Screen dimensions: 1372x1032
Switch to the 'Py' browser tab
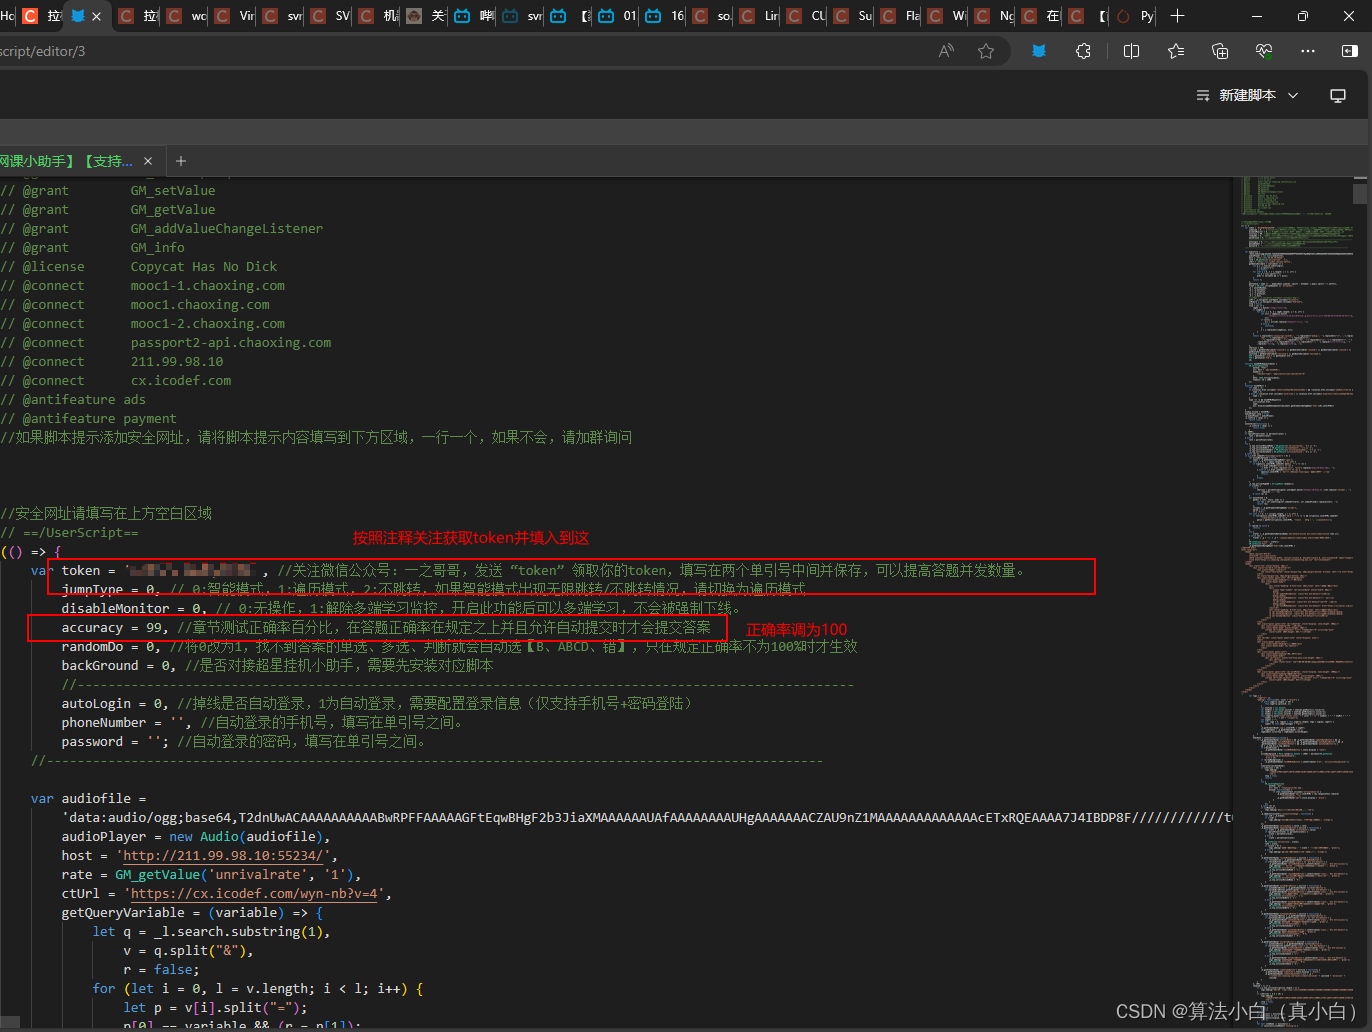coord(1136,16)
